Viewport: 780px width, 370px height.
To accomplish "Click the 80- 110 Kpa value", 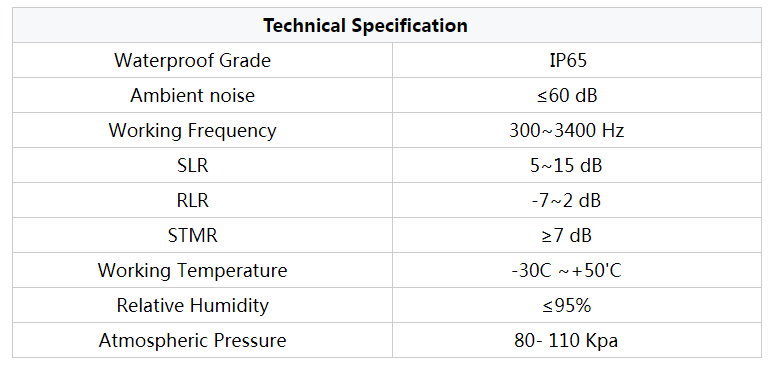I will tap(567, 341).
